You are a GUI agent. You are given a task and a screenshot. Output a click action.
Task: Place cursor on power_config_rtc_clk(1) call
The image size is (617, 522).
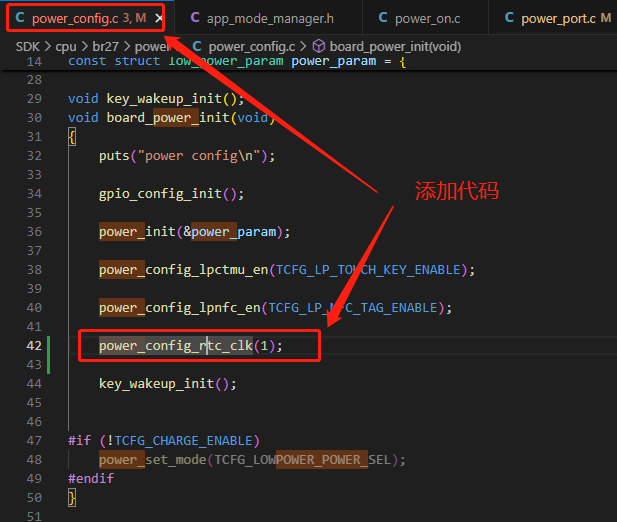[190, 346]
